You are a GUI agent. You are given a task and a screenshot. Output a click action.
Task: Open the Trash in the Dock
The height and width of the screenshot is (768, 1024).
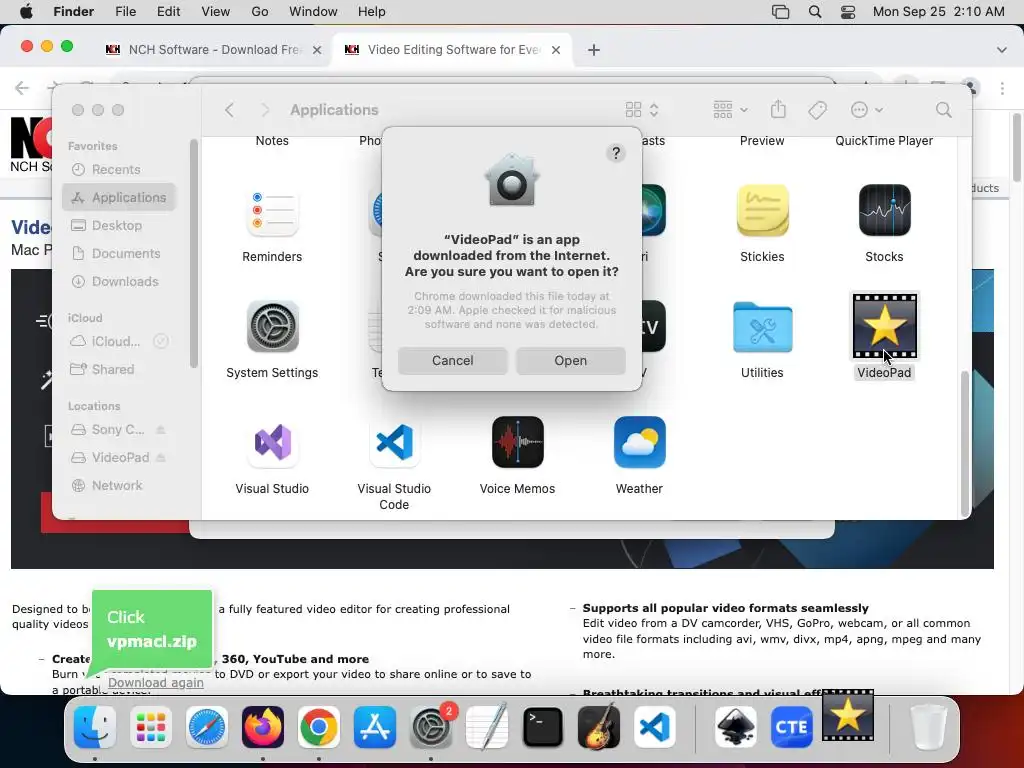click(929, 727)
